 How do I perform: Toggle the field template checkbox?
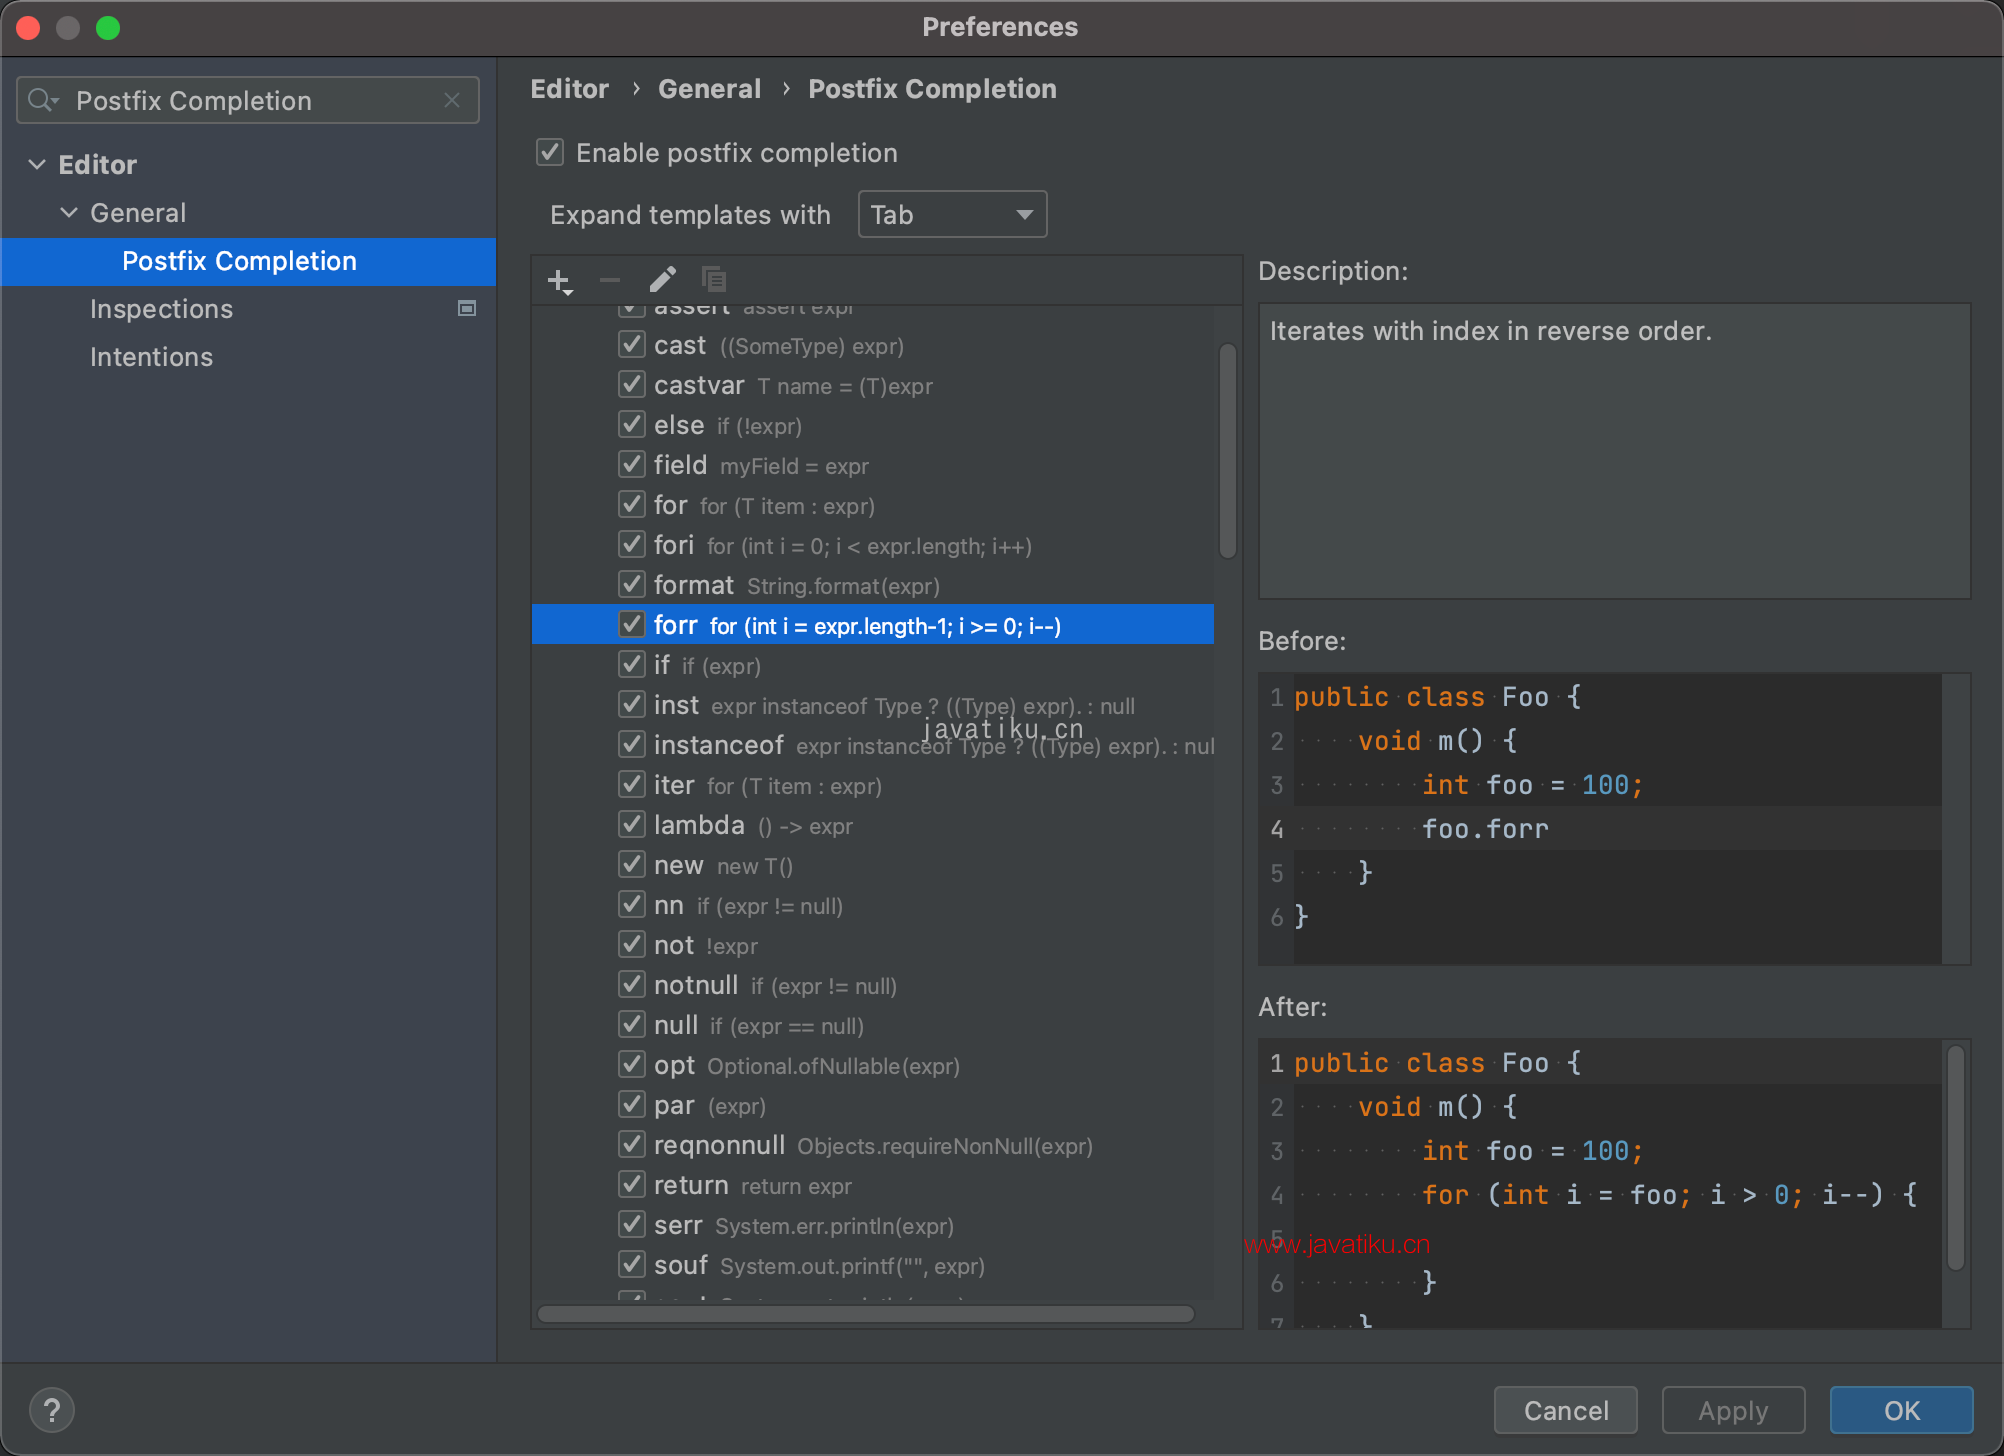pos(631,465)
